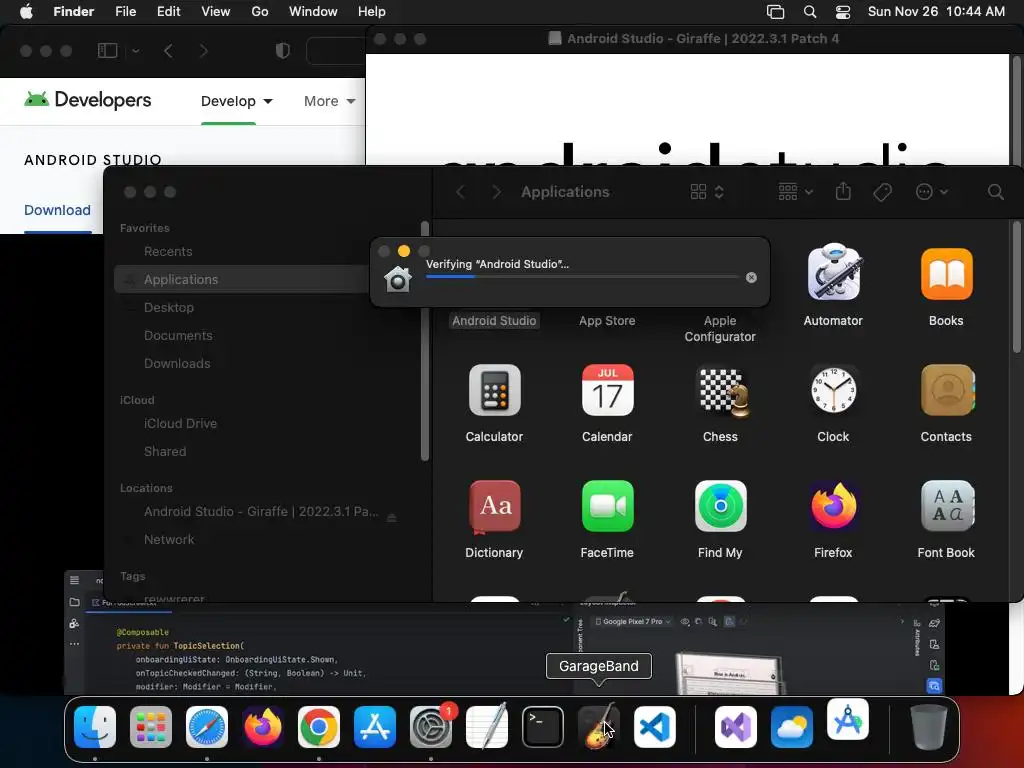
Task: Open System Settings from the Dock
Action: pos(431,727)
